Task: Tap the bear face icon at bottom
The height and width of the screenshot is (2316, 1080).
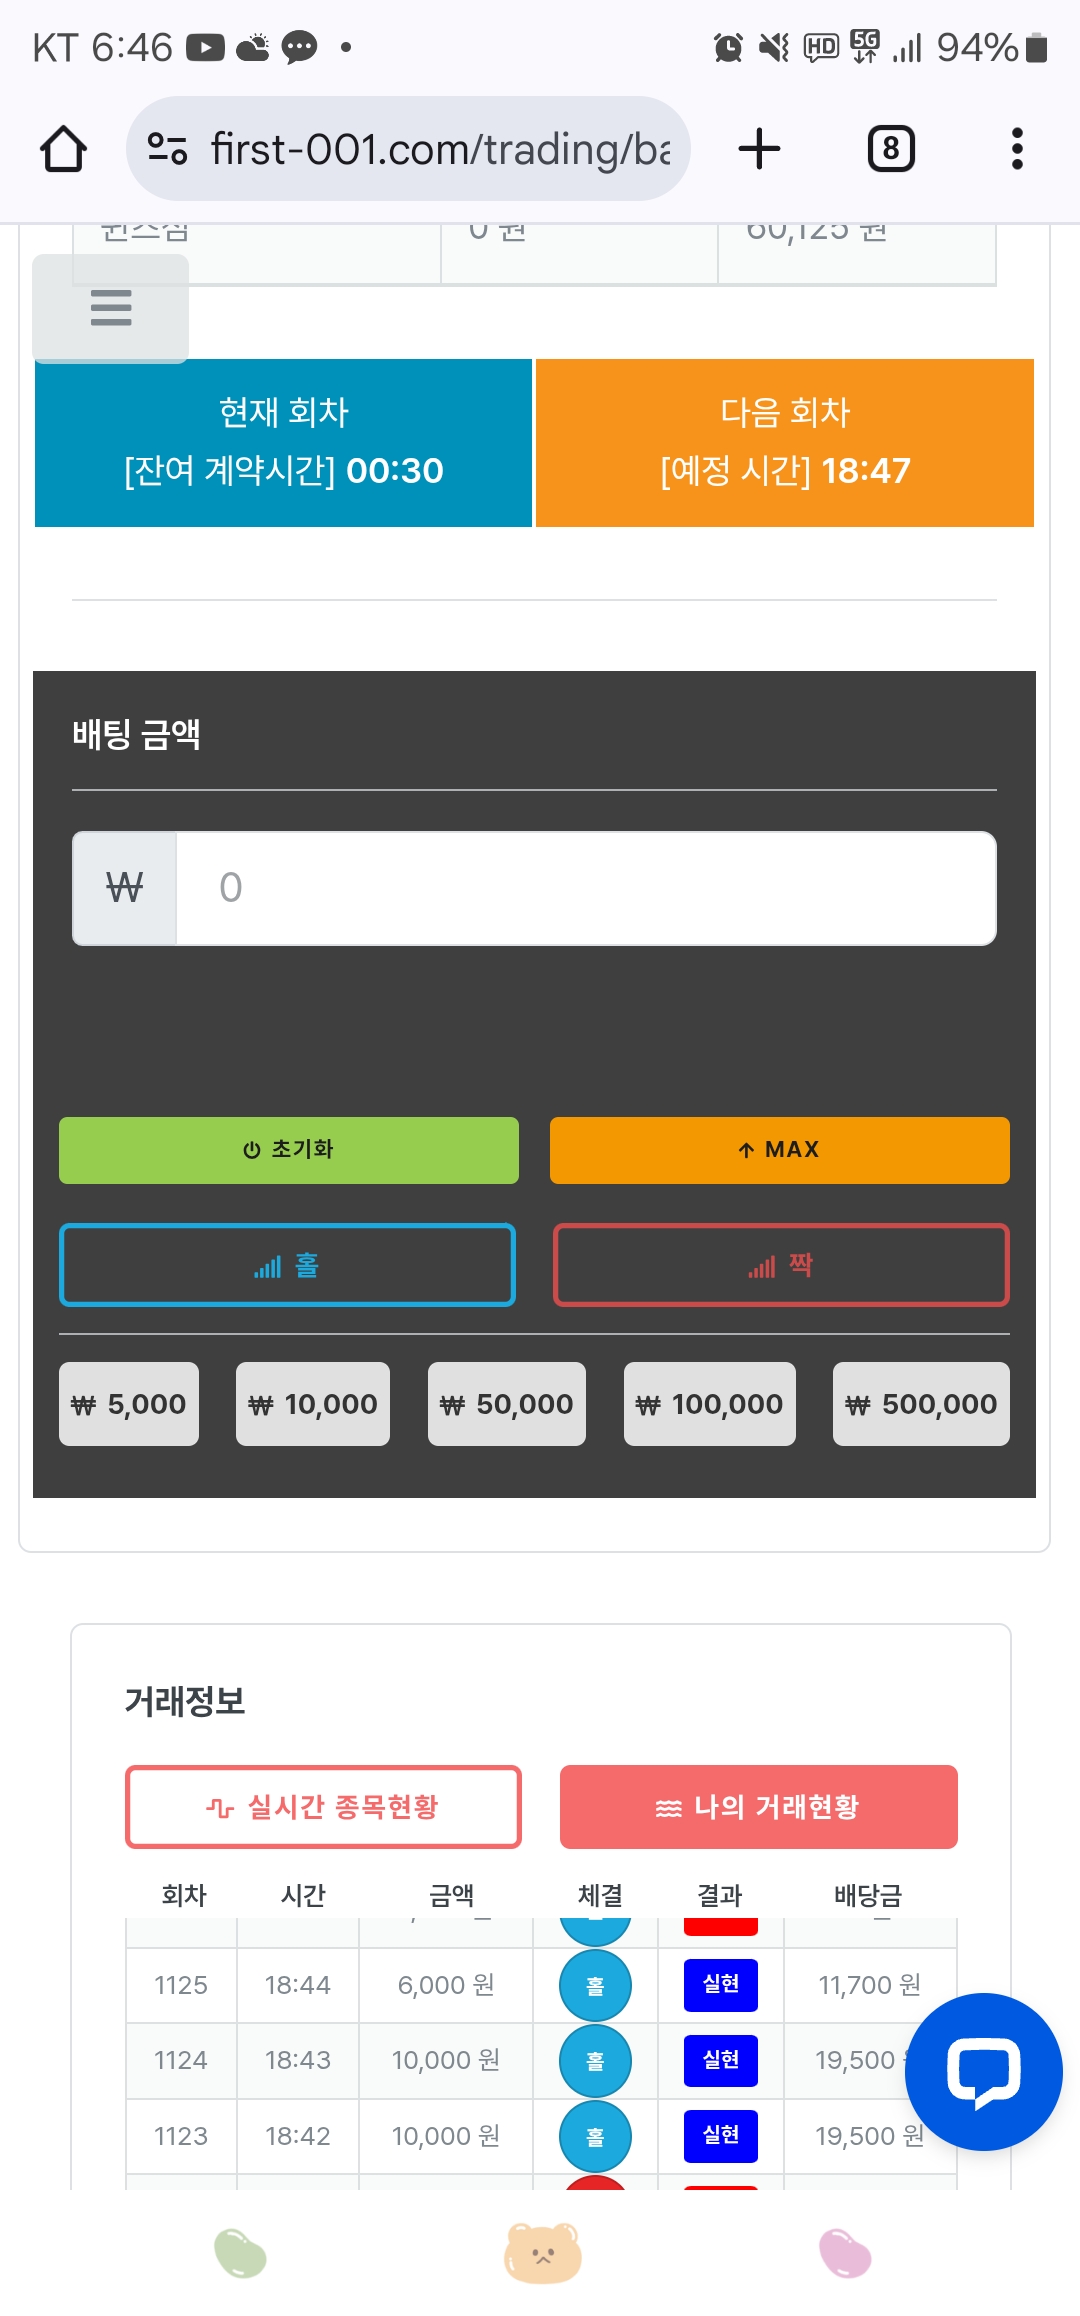Action: click(543, 2253)
